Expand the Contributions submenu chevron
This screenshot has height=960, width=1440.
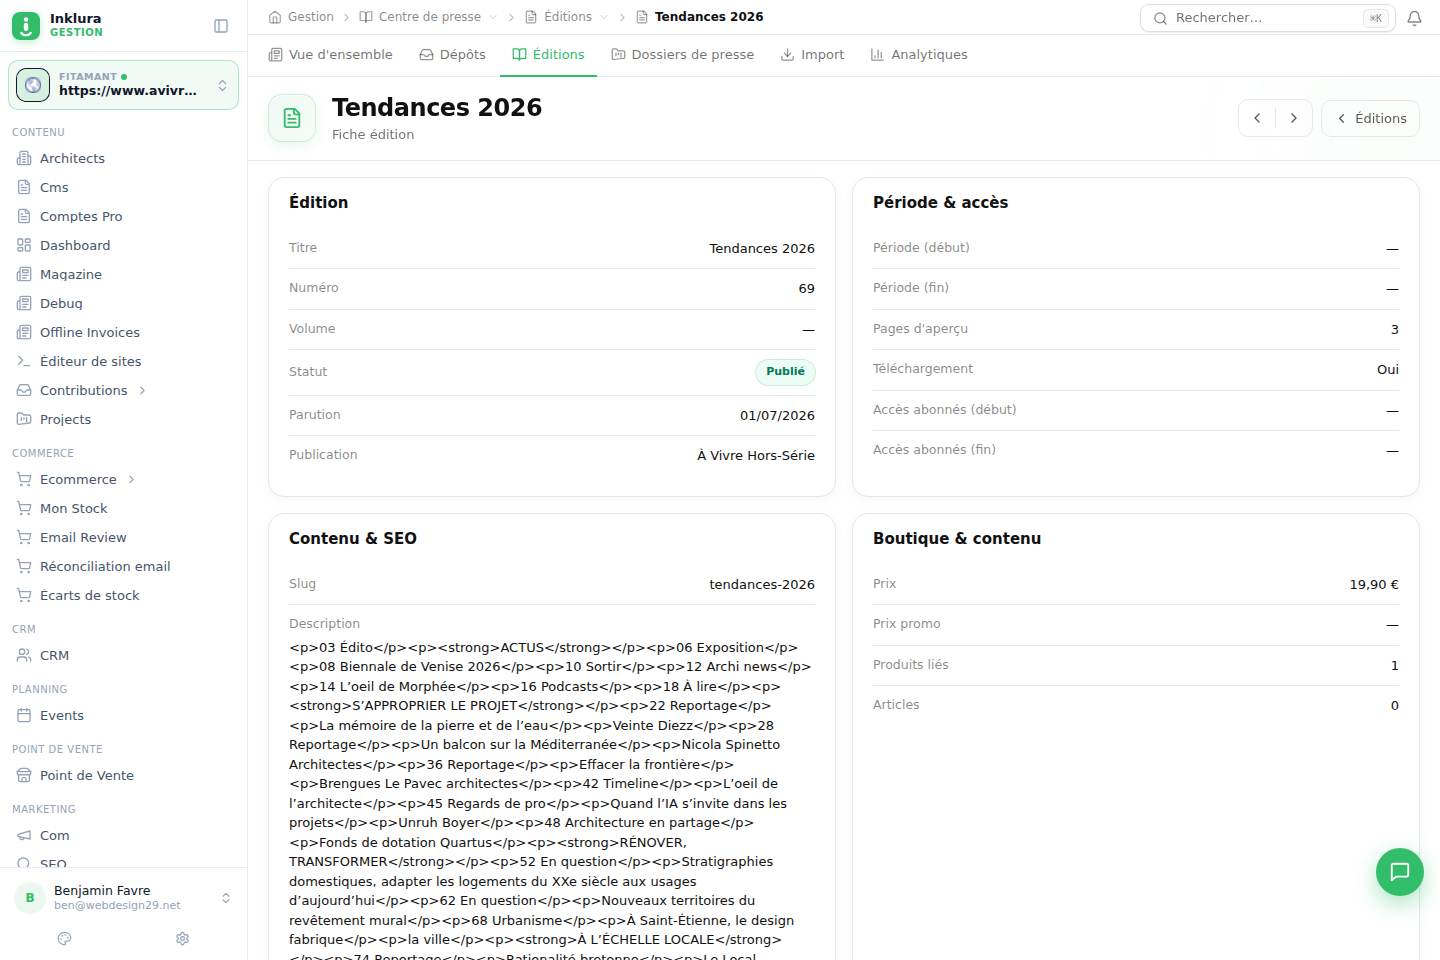pos(142,390)
